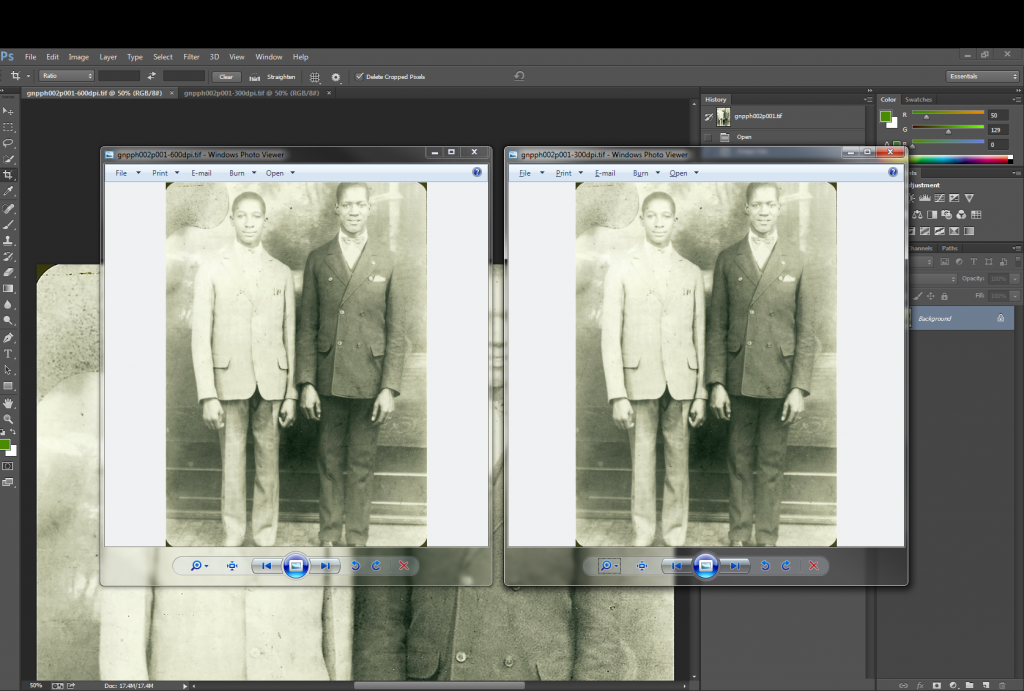
Task: Select the Move tool
Action: 8,111
